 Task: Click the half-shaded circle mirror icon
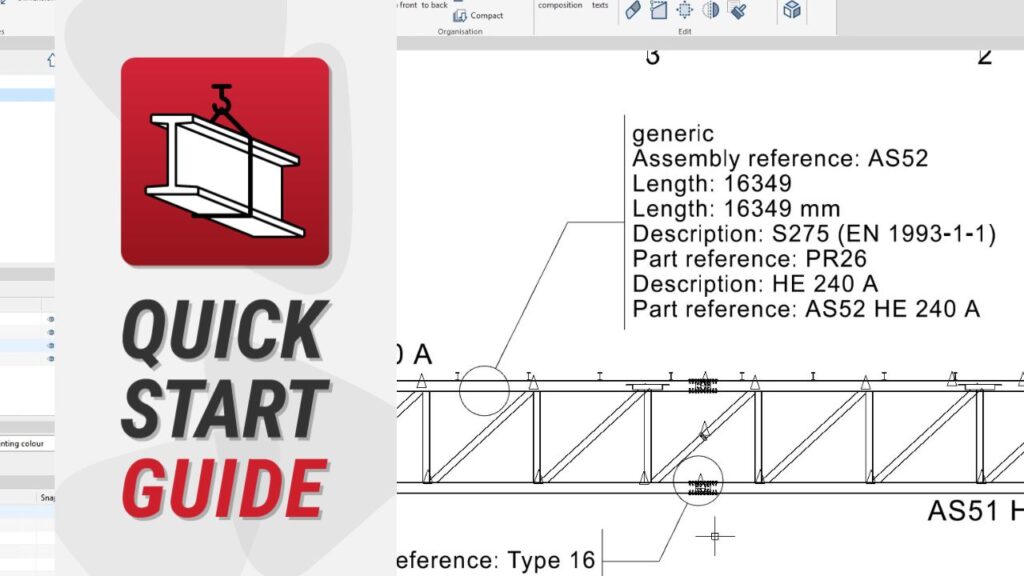711,10
